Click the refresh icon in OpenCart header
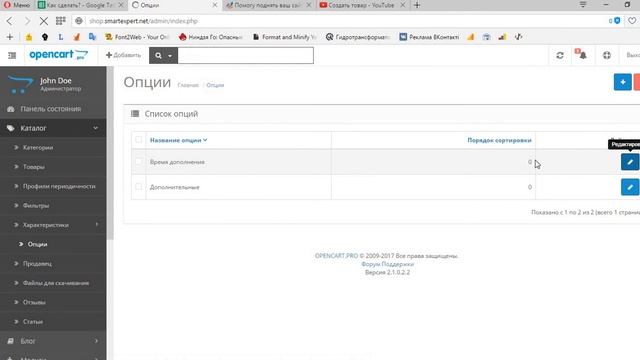The width and height of the screenshot is (640, 360). [560, 55]
